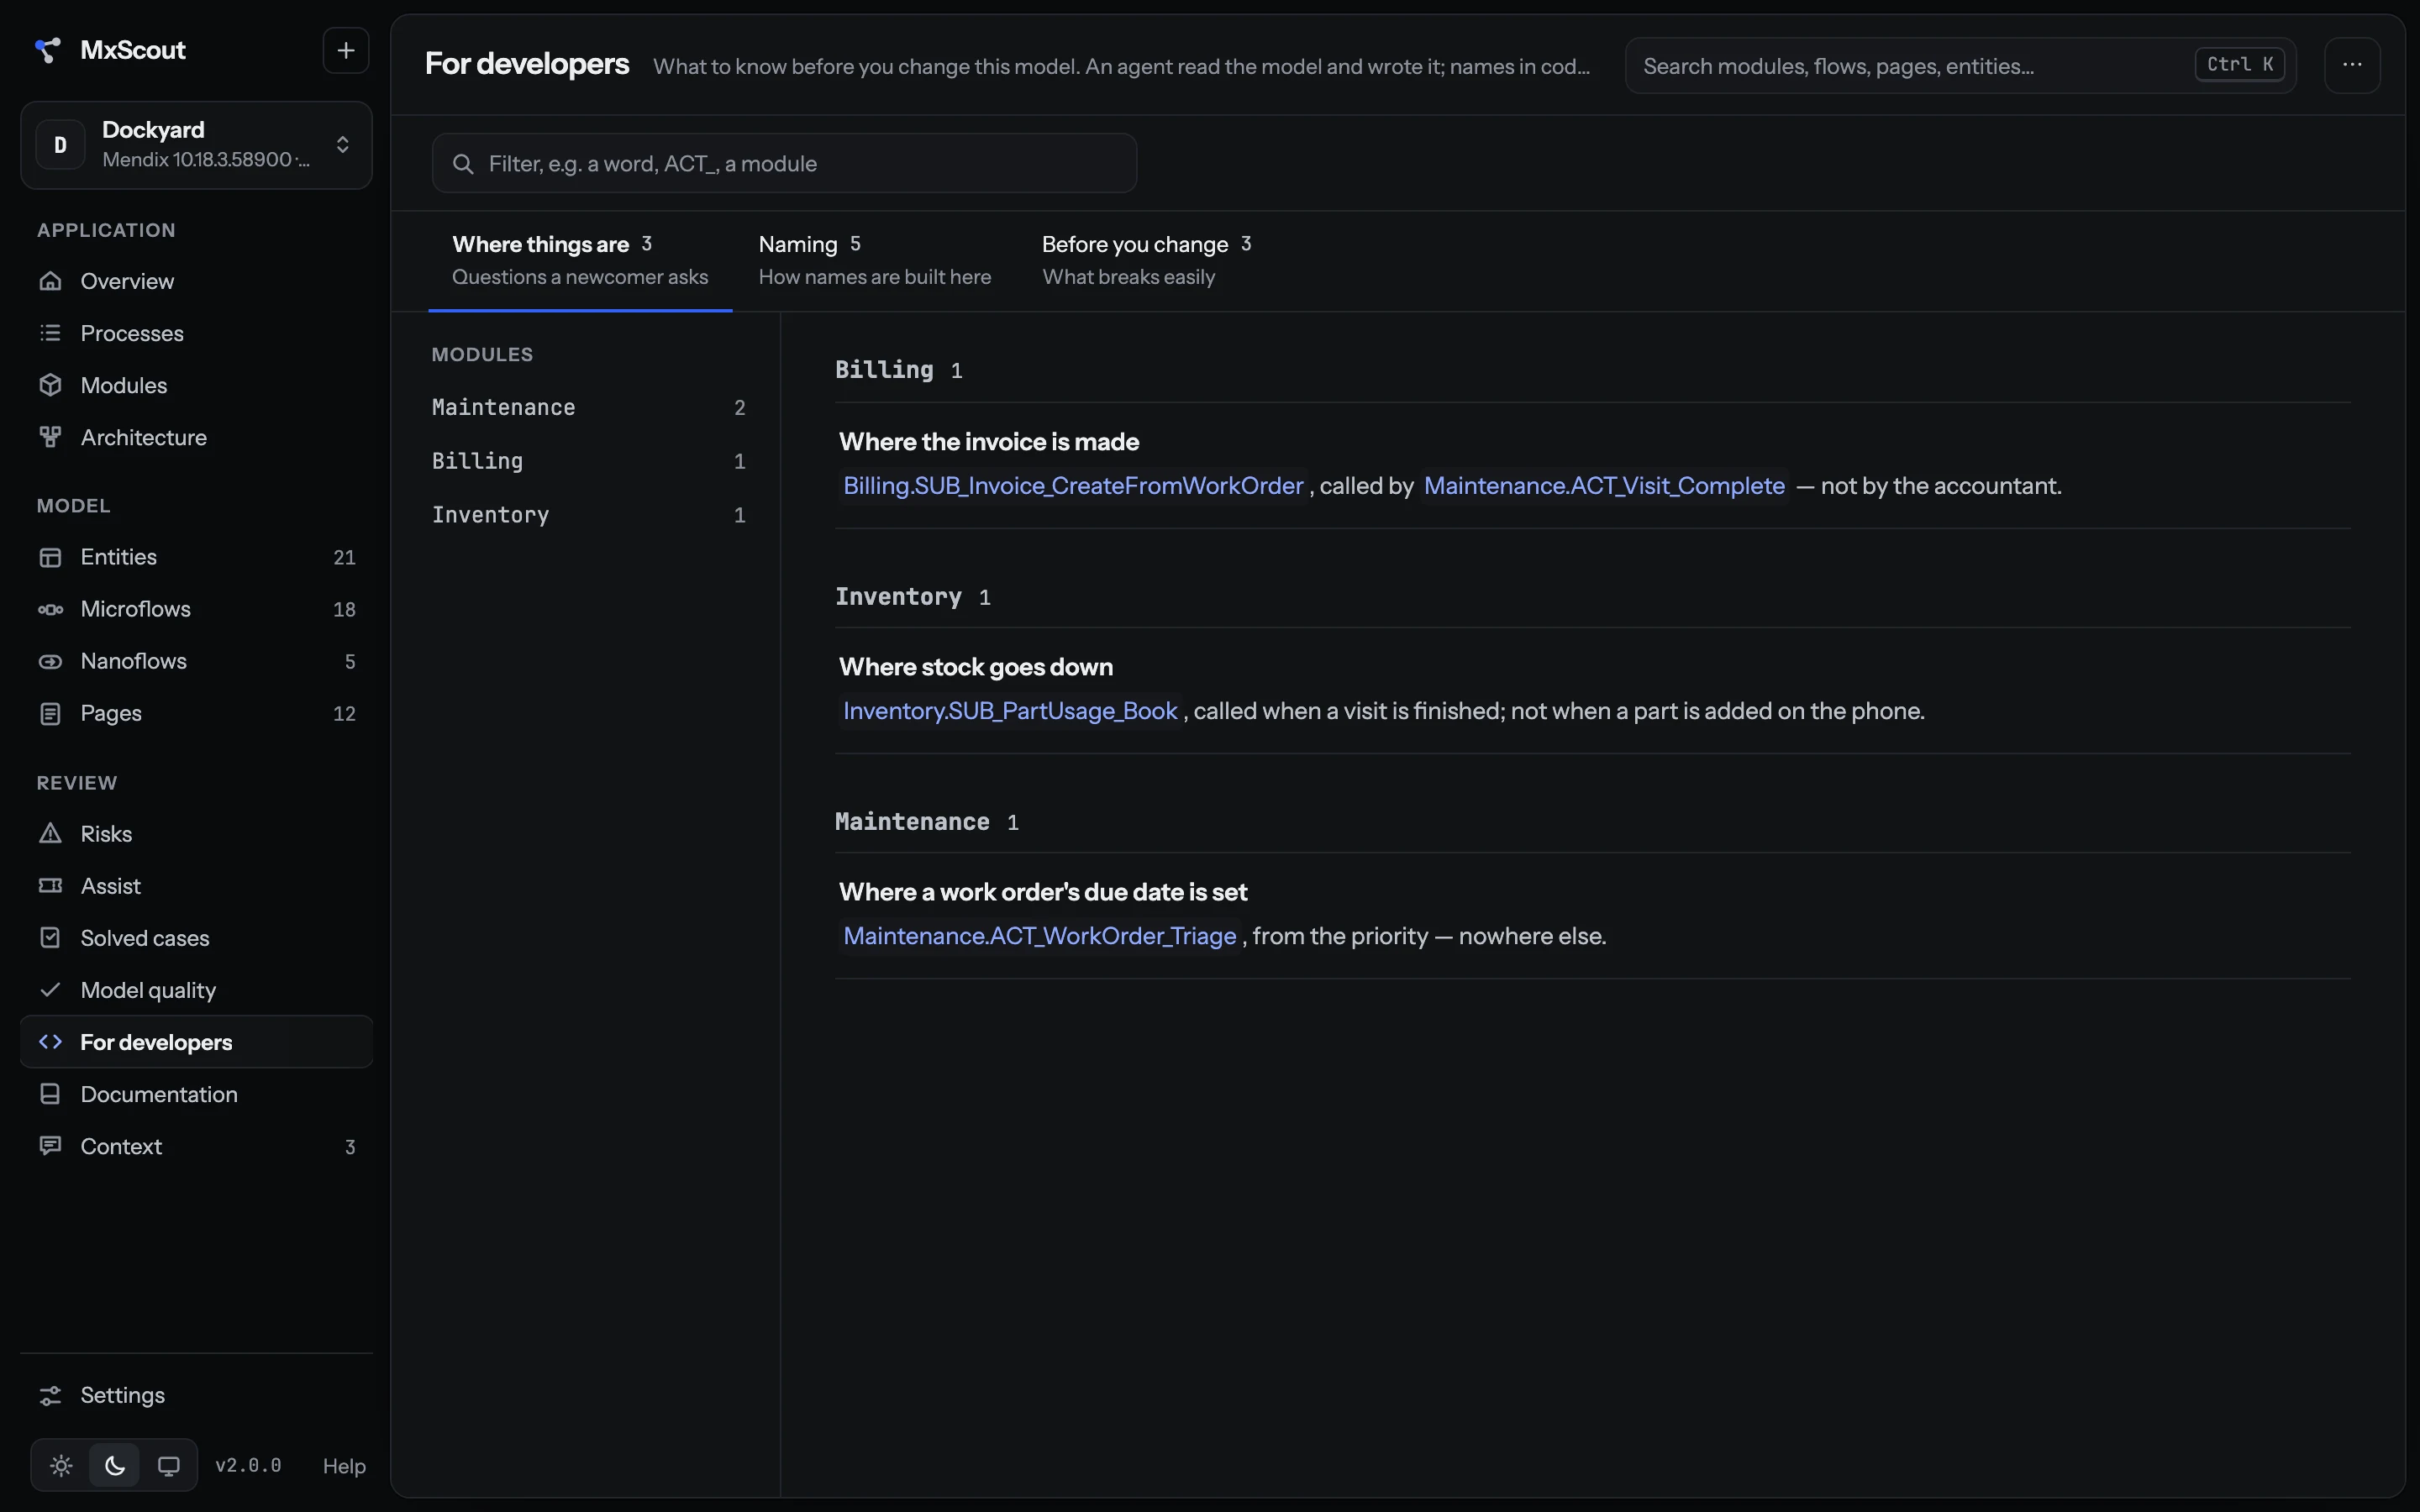Click the plus button beside MxScout
Image resolution: width=2420 pixels, height=1512 pixels.
coord(346,50)
